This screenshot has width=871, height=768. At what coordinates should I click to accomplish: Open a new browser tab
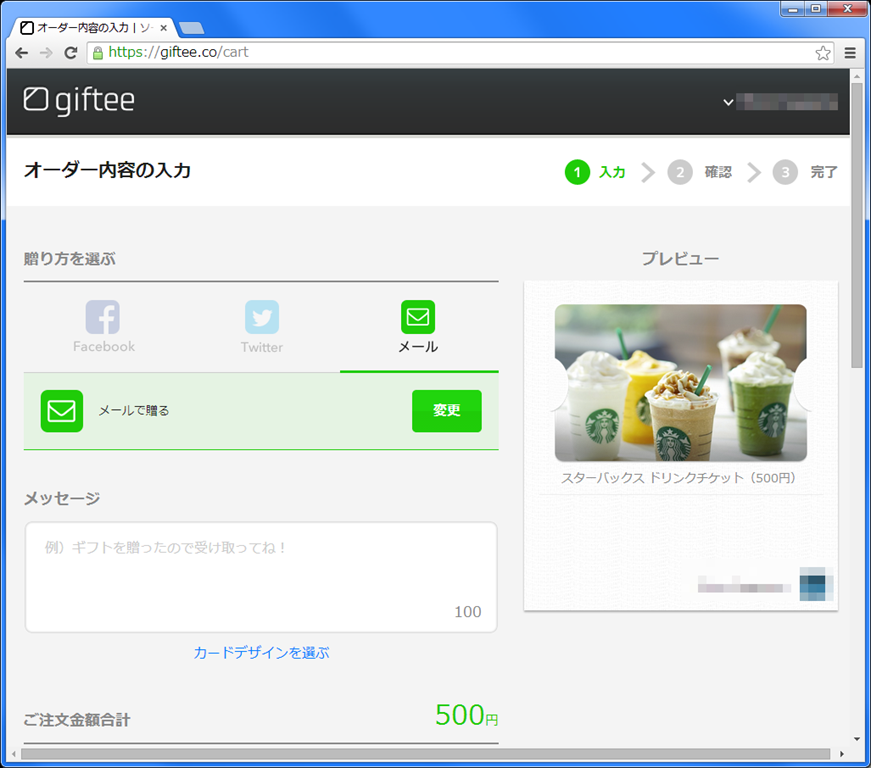[x=192, y=28]
